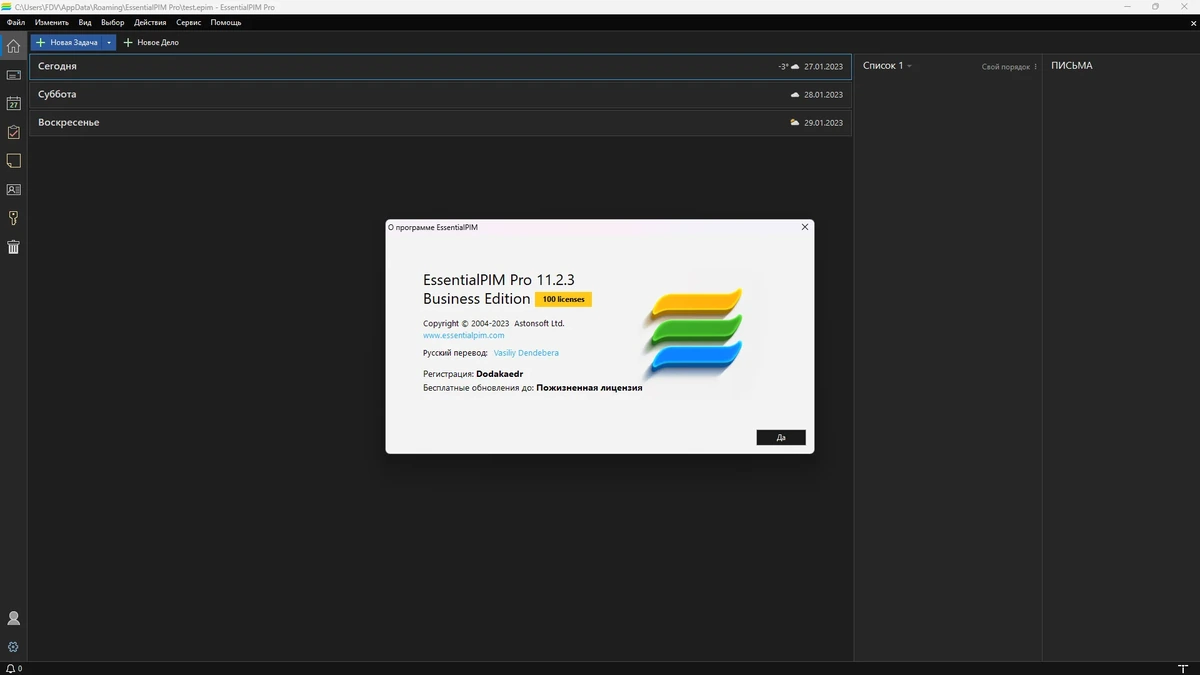This screenshot has height=675, width=1200.
Task: Select the Воскресенье day row
Action: tap(440, 122)
